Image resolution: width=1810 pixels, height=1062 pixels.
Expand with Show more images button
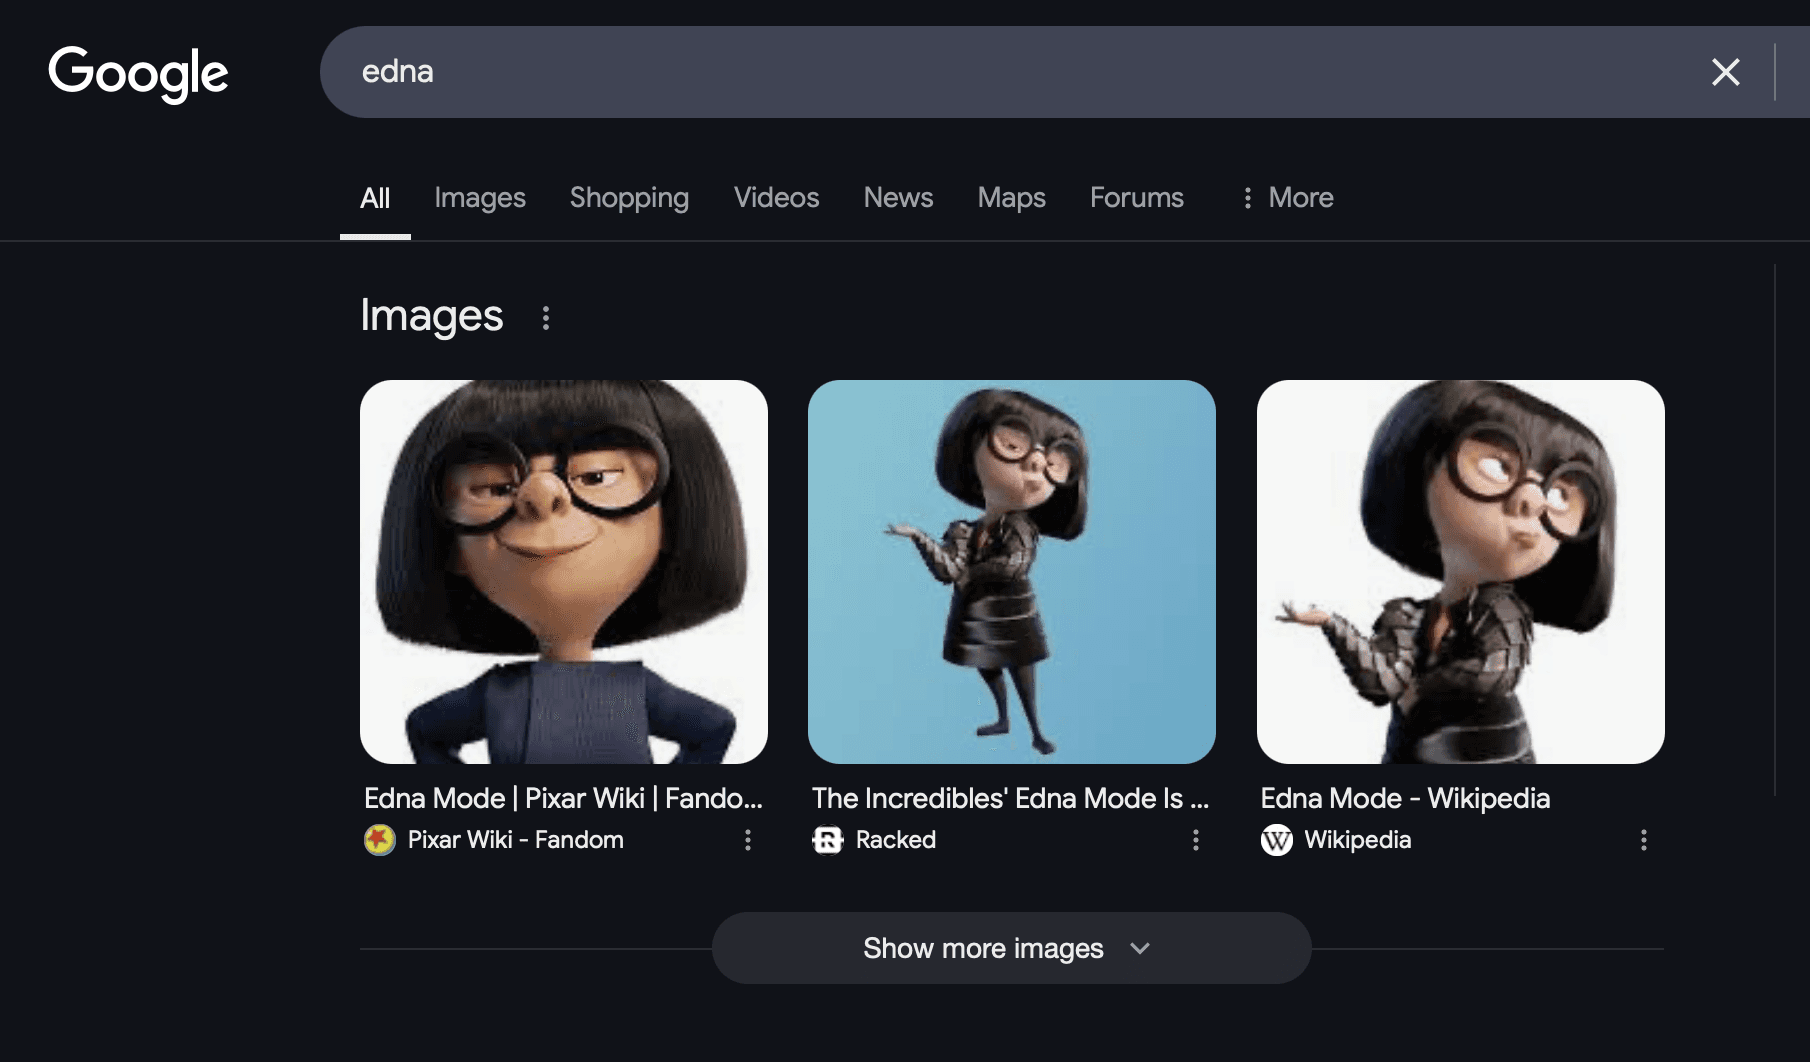click(1011, 948)
